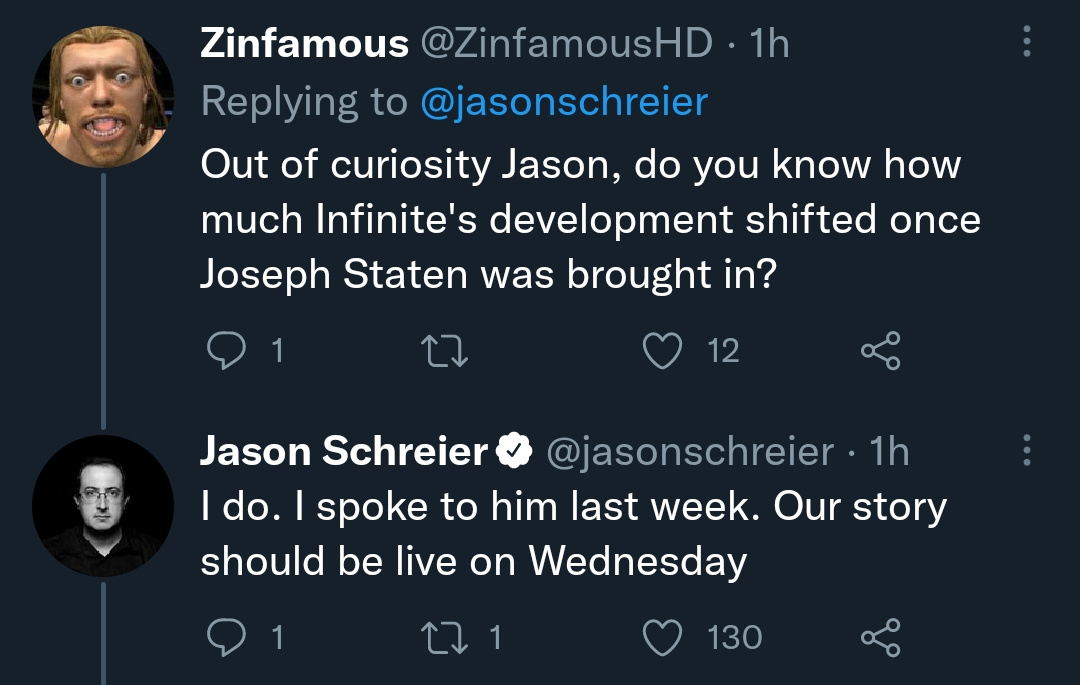The height and width of the screenshot is (685, 1080).
Task: Visit the Zinfamous display name profile
Action: click(x=304, y=43)
